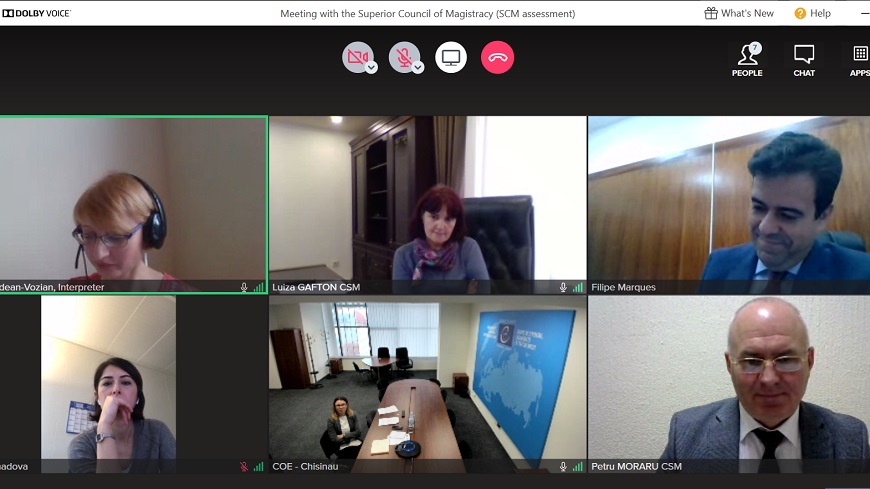870x489 pixels.
Task: Leave the meeting with red hang-up button
Action: click(498, 57)
